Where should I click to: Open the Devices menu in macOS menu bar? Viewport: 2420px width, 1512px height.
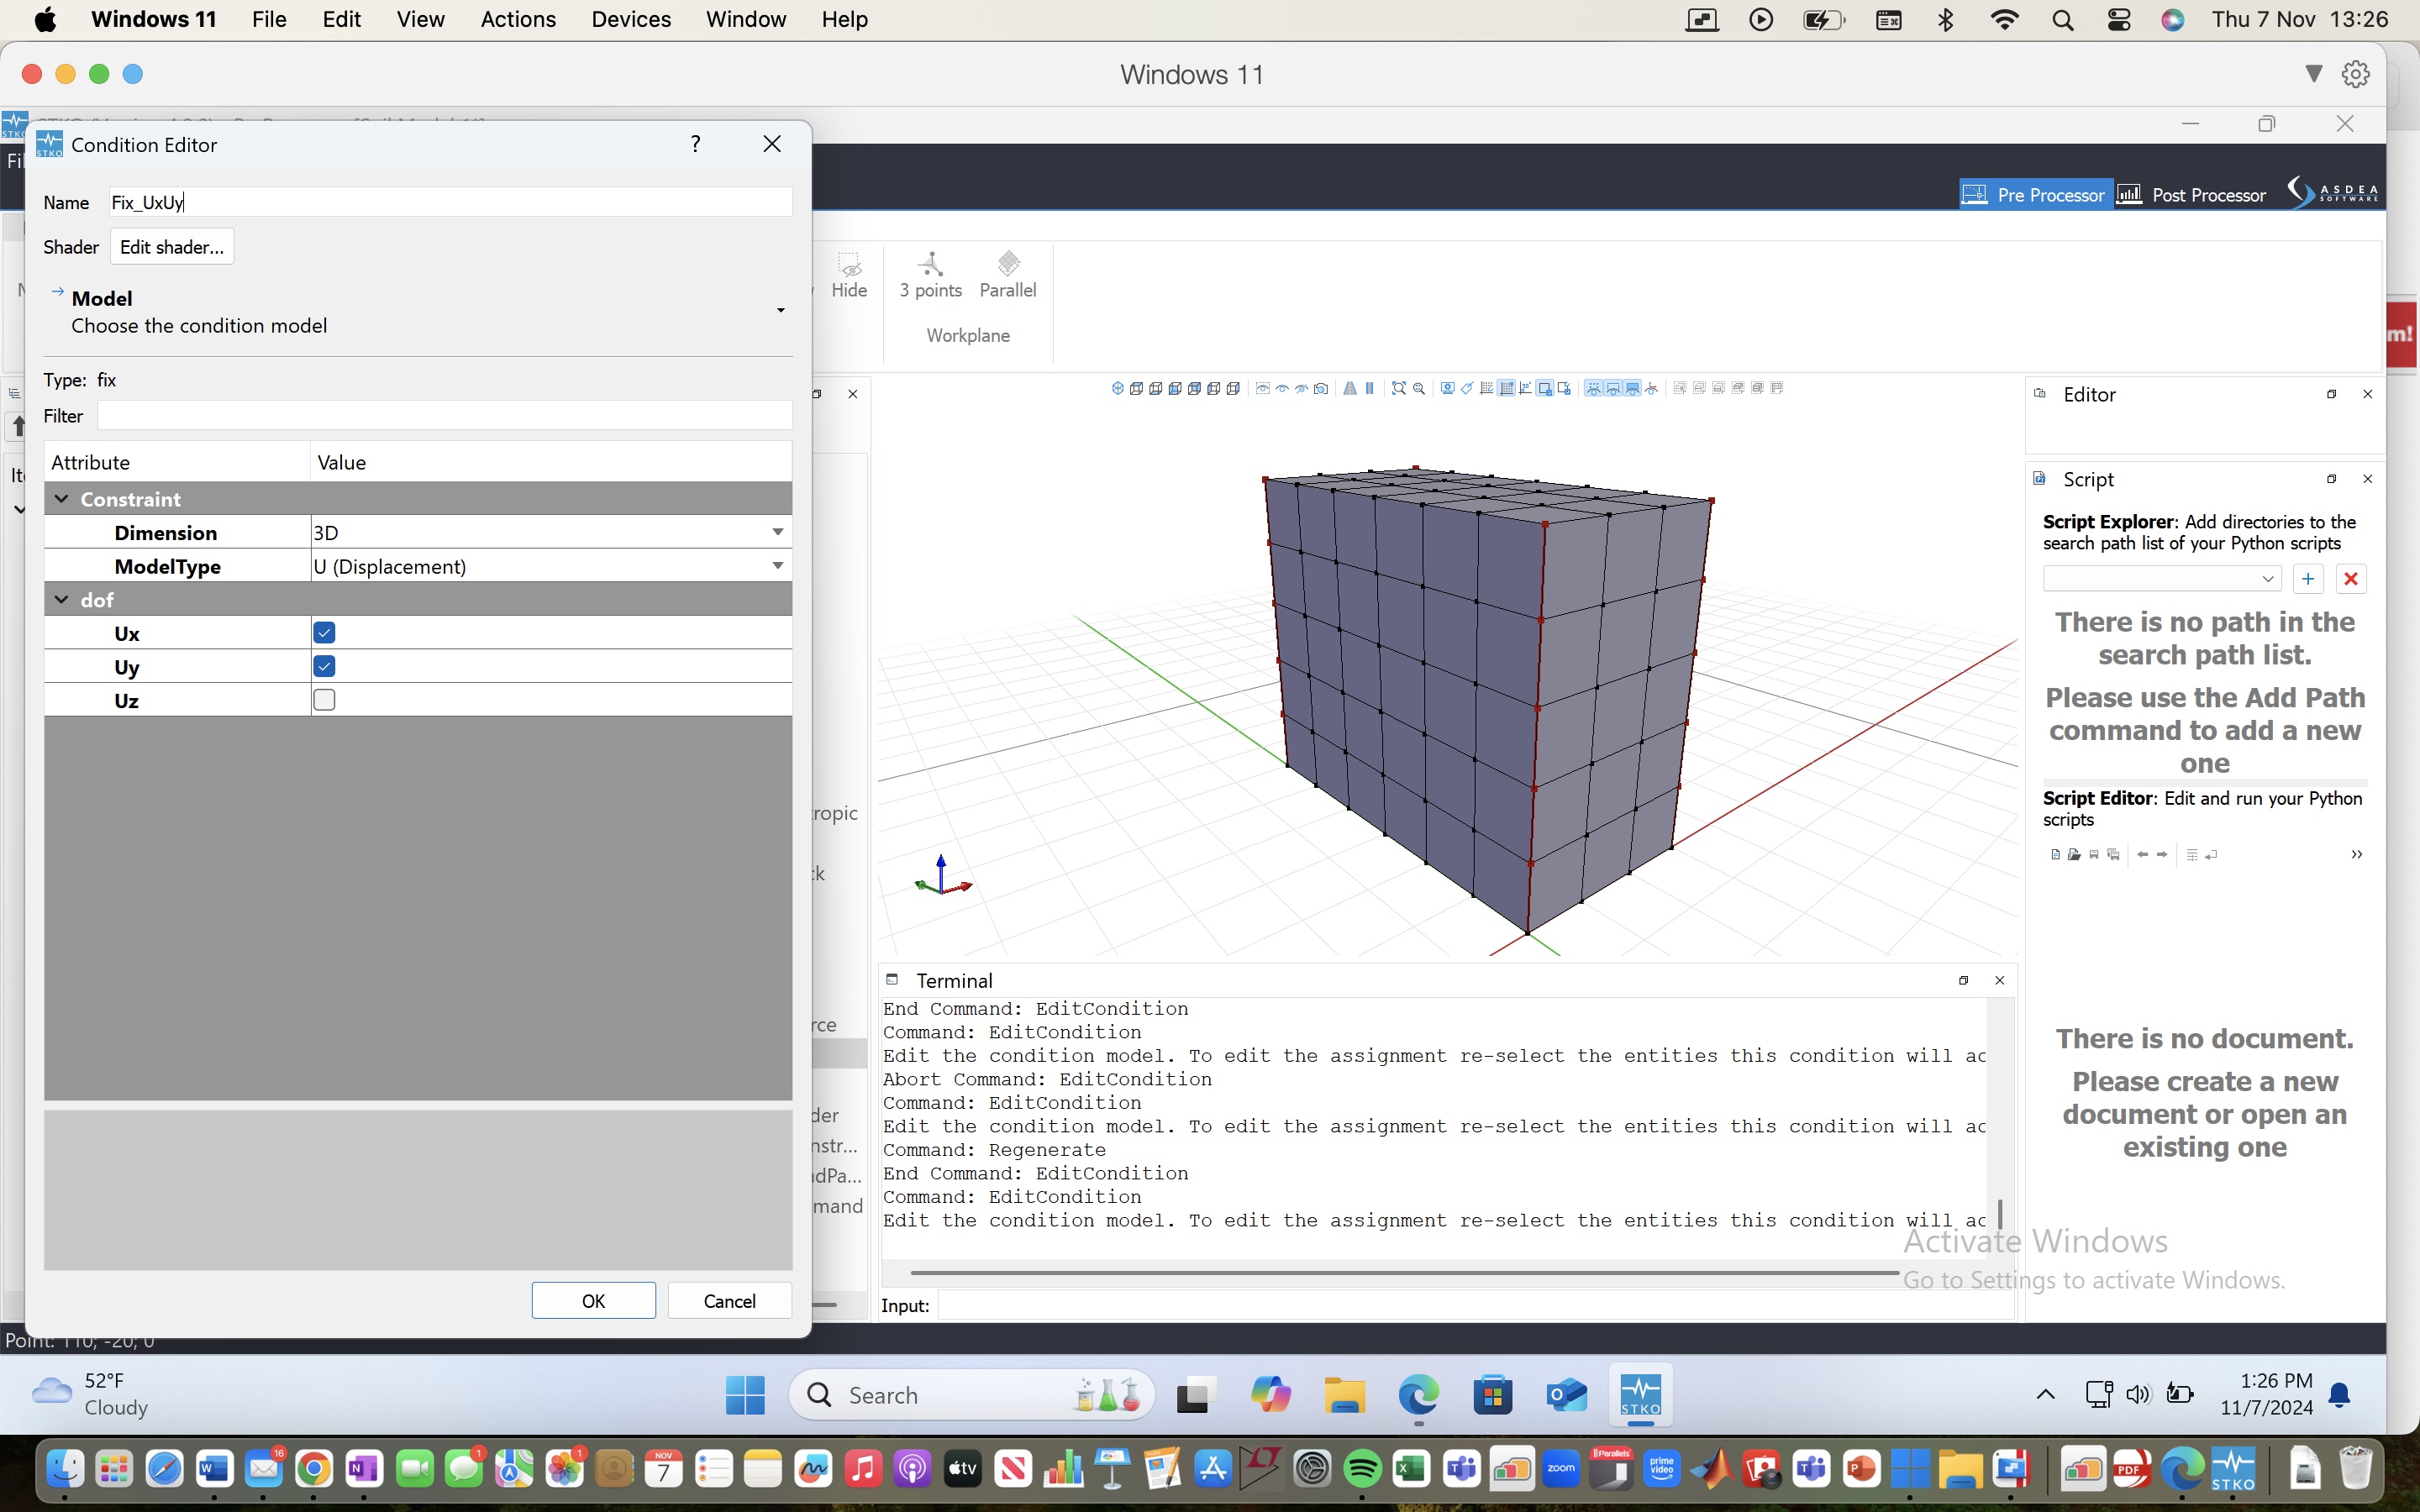point(631,19)
